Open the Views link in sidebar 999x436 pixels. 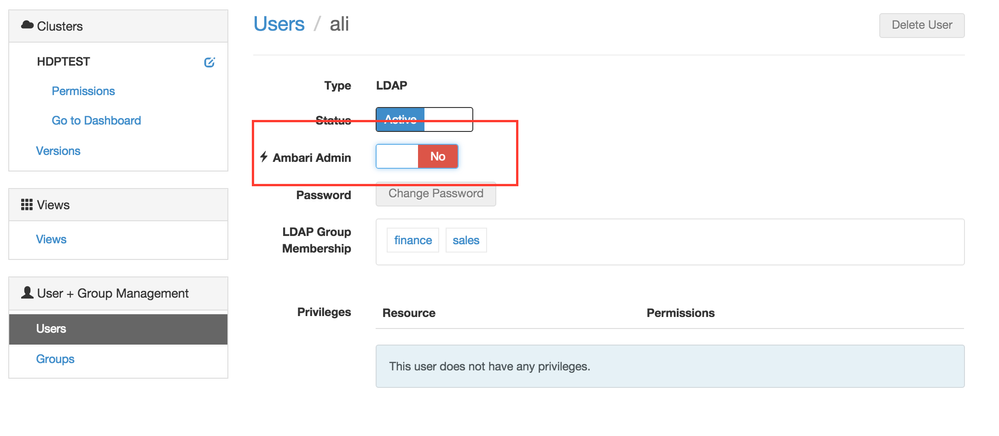click(x=51, y=240)
